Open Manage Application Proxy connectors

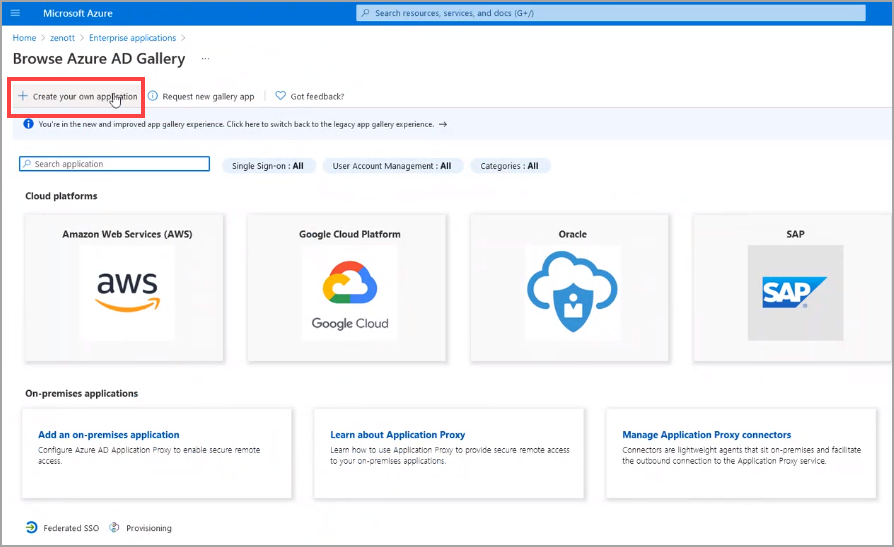coord(706,435)
